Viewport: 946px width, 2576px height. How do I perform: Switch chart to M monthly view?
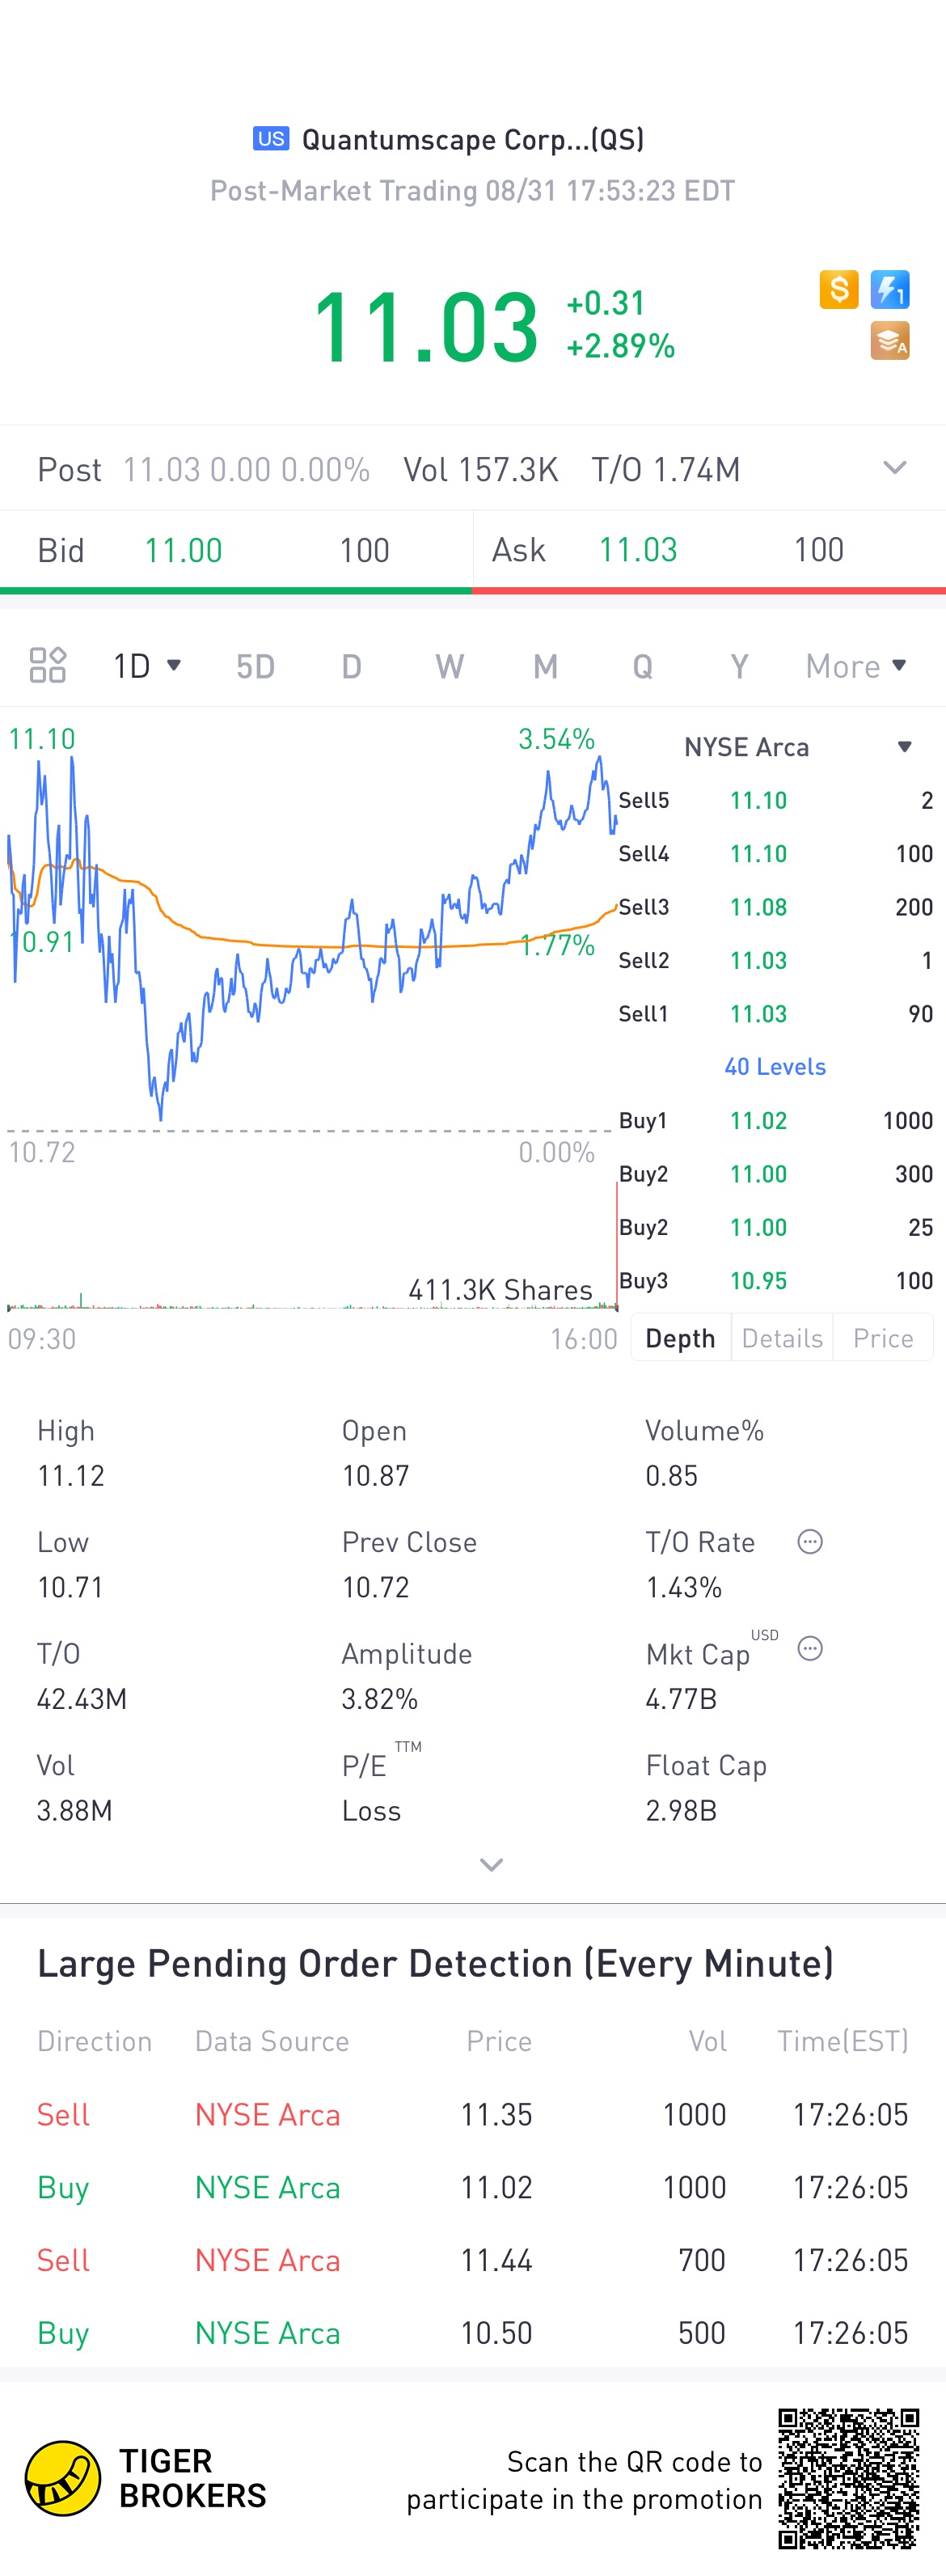tap(545, 666)
